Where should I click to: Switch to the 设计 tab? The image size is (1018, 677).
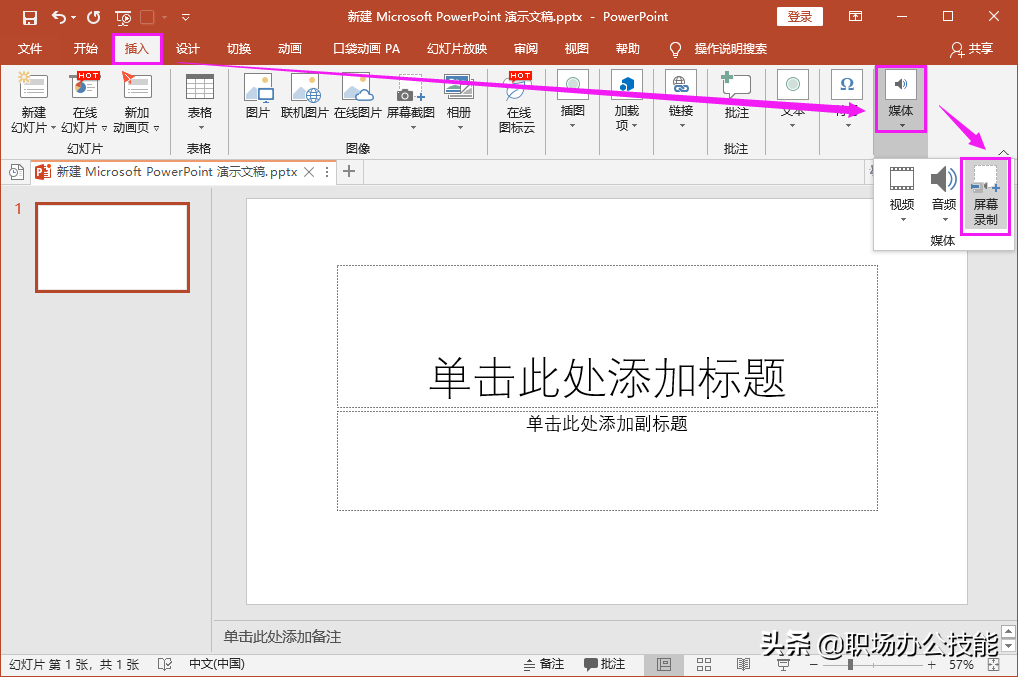(x=188, y=49)
